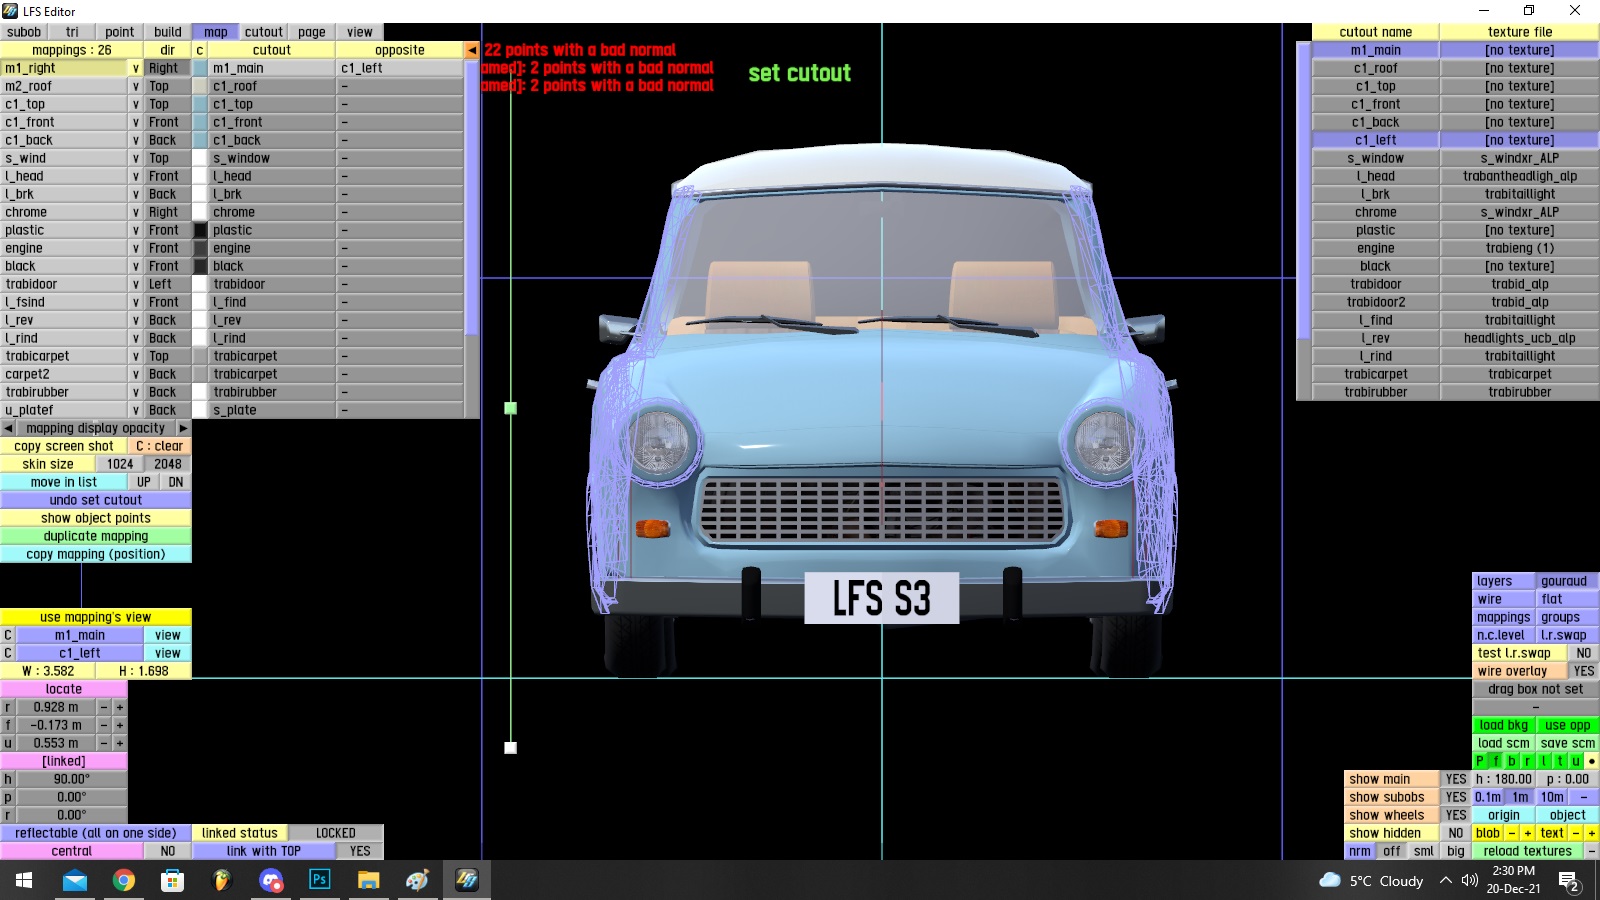
Task: Open the v dropdown for u_platef mapping
Action: [135, 410]
